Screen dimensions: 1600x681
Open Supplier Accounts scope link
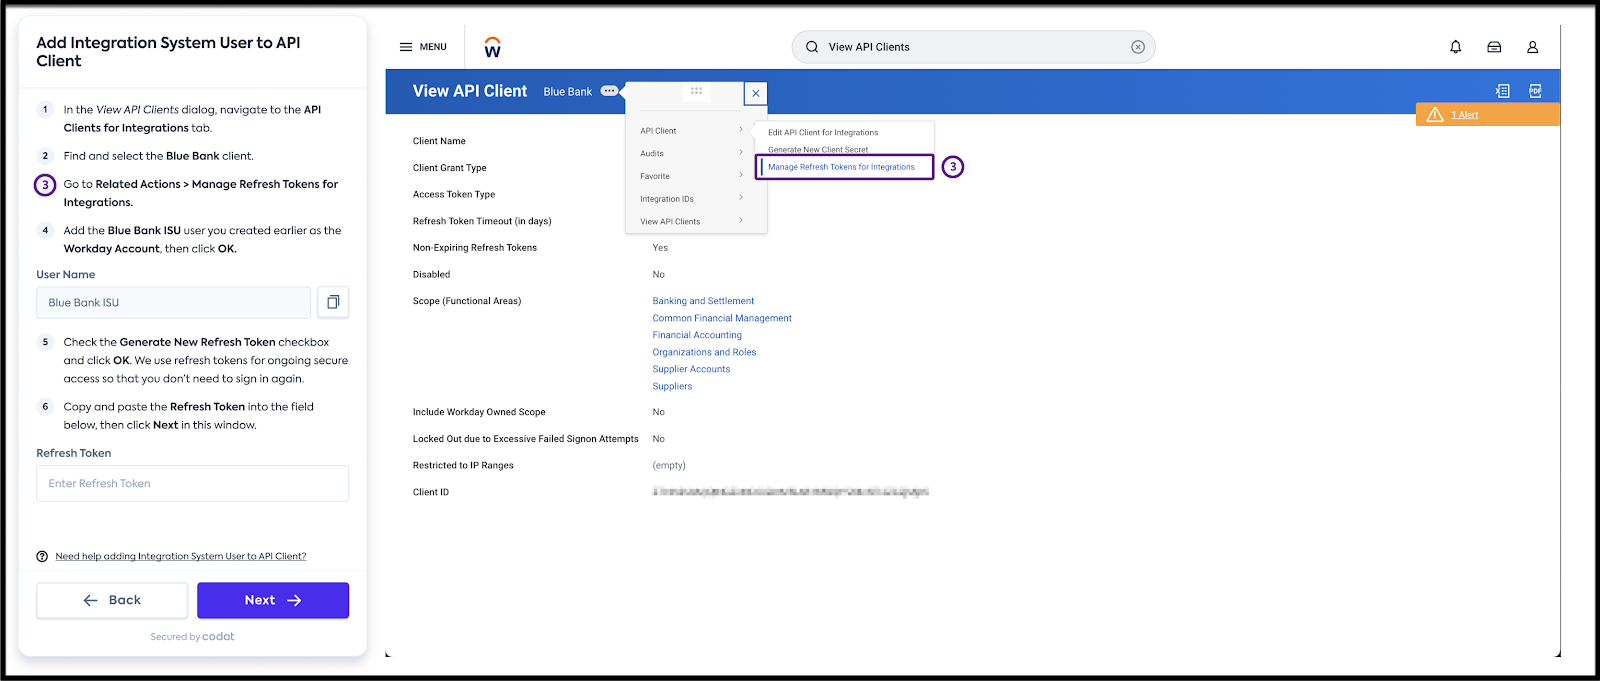tap(691, 369)
